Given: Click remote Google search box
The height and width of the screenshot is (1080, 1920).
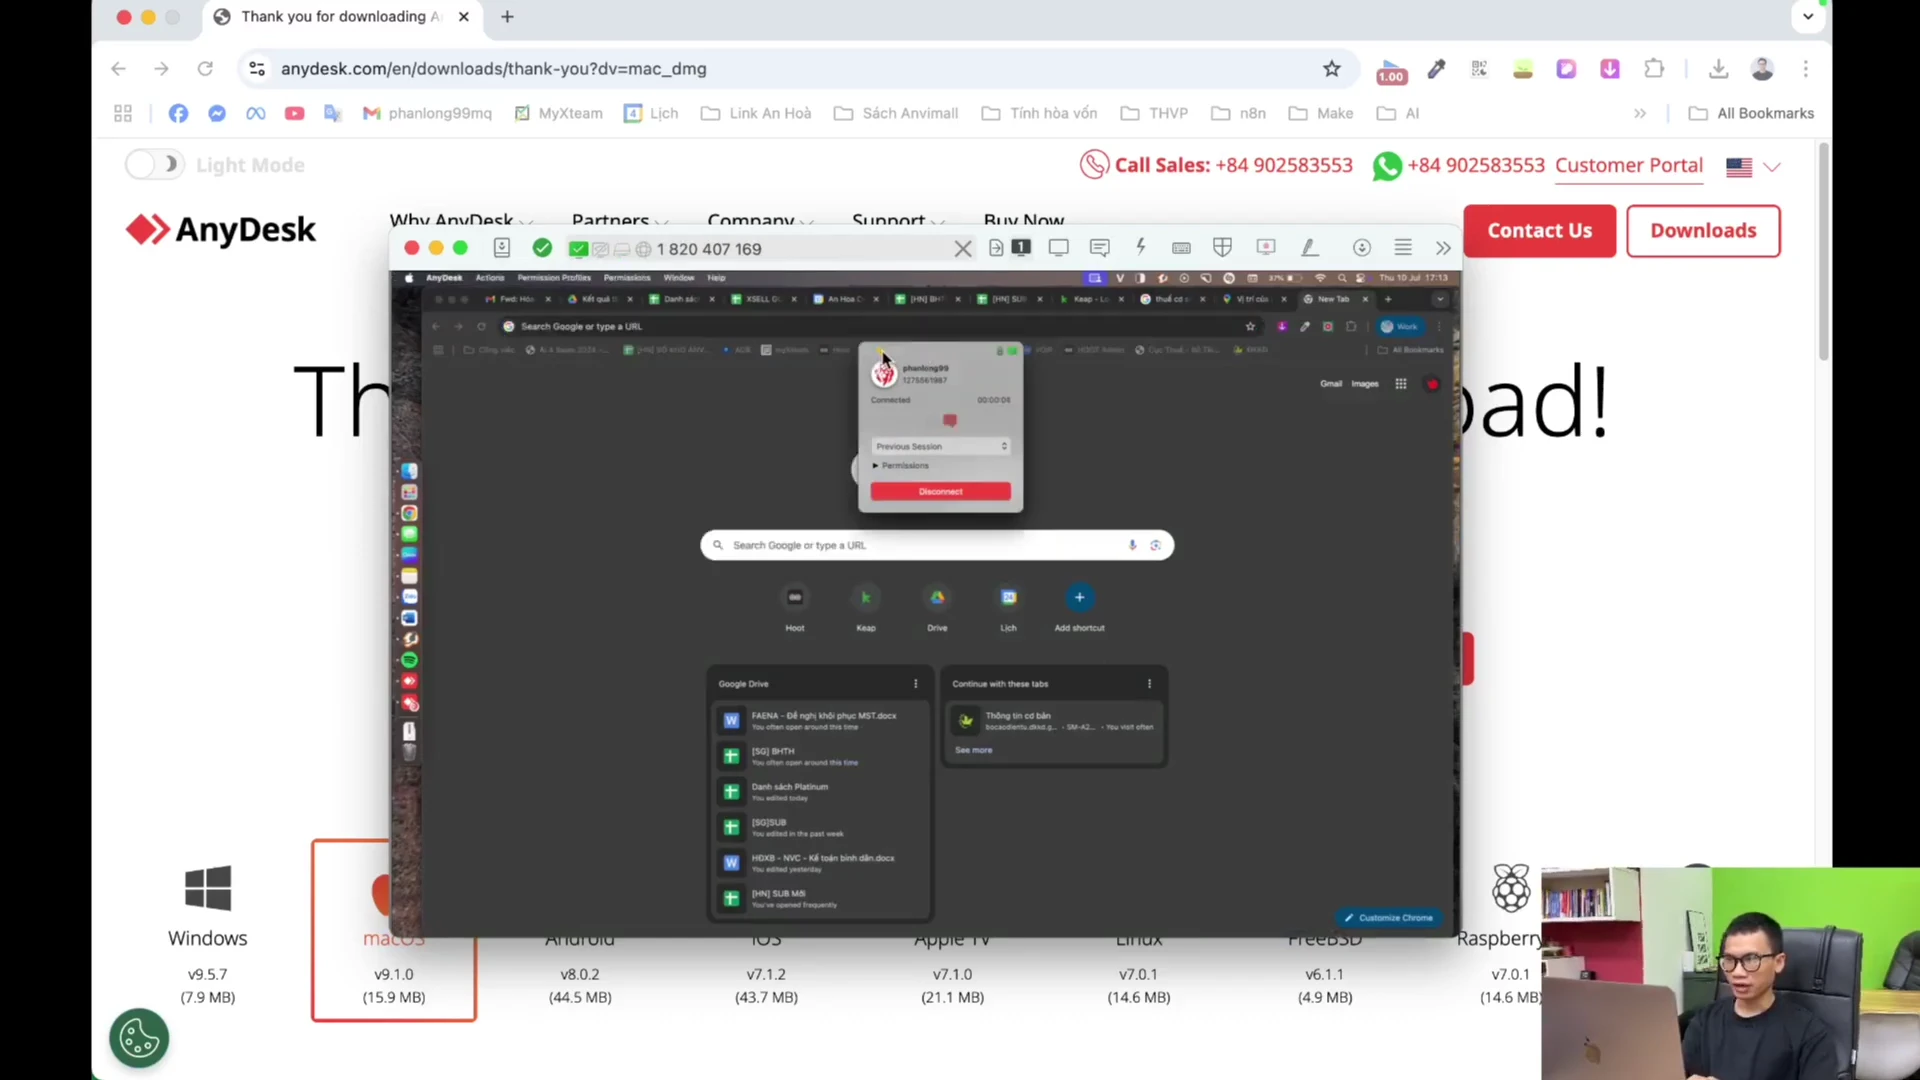Looking at the screenshot, I should tap(937, 545).
